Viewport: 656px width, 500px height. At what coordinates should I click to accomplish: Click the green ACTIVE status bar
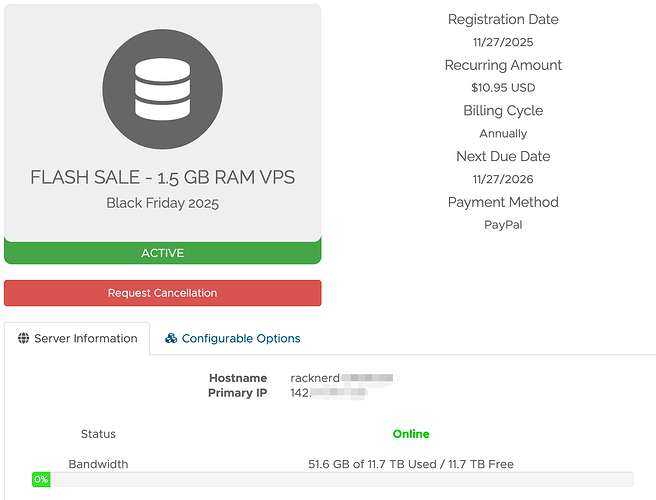pos(163,253)
